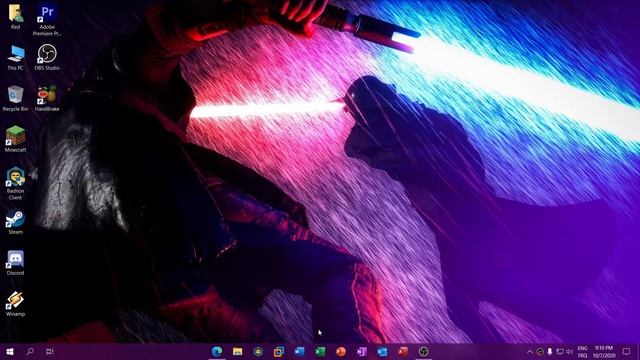Launch Adobe Premiere Pro desktop shortcut
Screen dimensions: 640x360
point(47,20)
